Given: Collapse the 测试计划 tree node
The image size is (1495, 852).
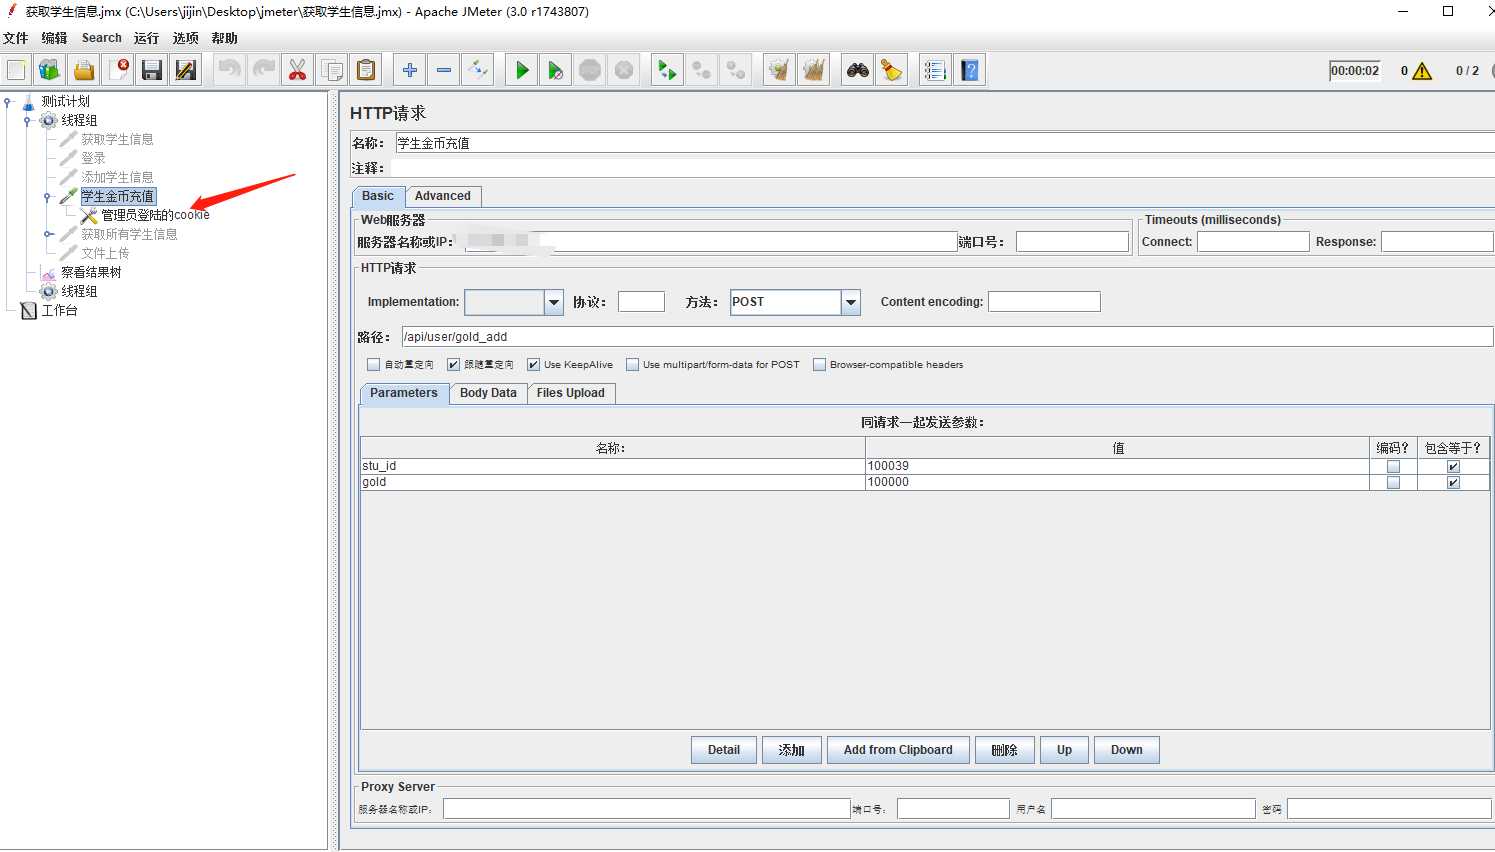Looking at the screenshot, I should point(8,101).
